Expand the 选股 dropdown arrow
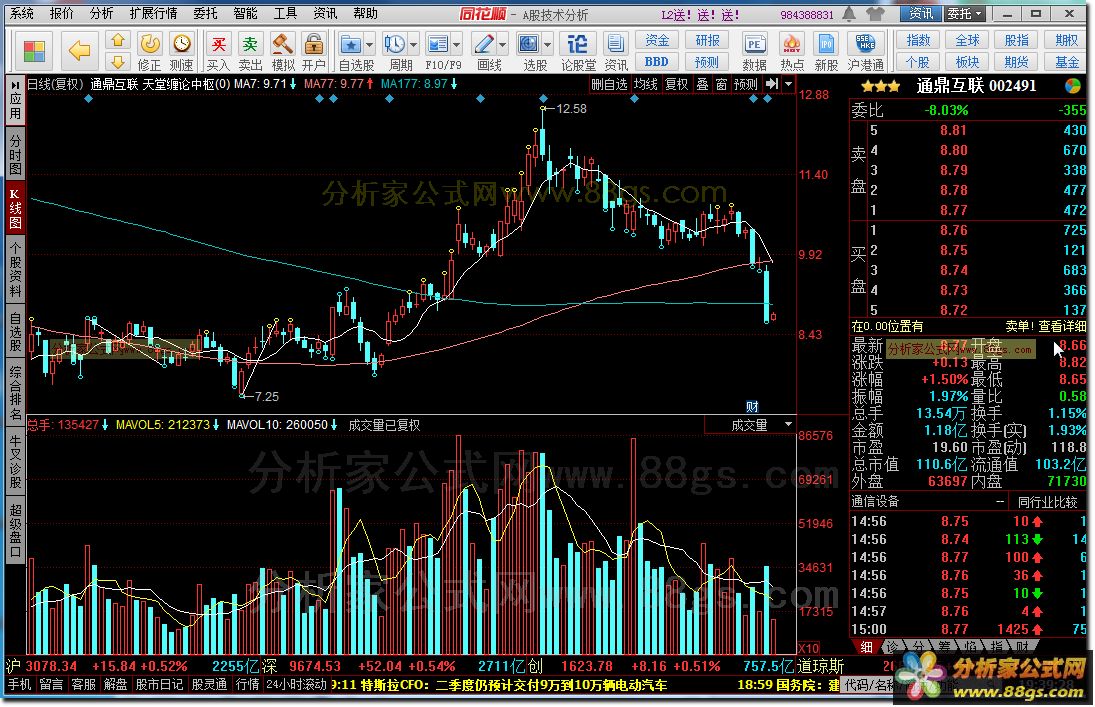 pos(547,45)
